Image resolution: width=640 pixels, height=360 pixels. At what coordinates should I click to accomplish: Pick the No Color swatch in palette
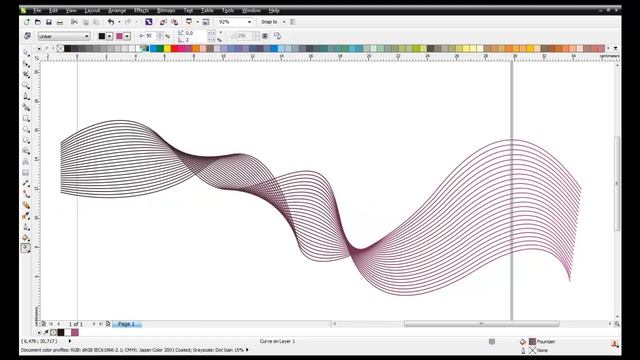(60, 49)
